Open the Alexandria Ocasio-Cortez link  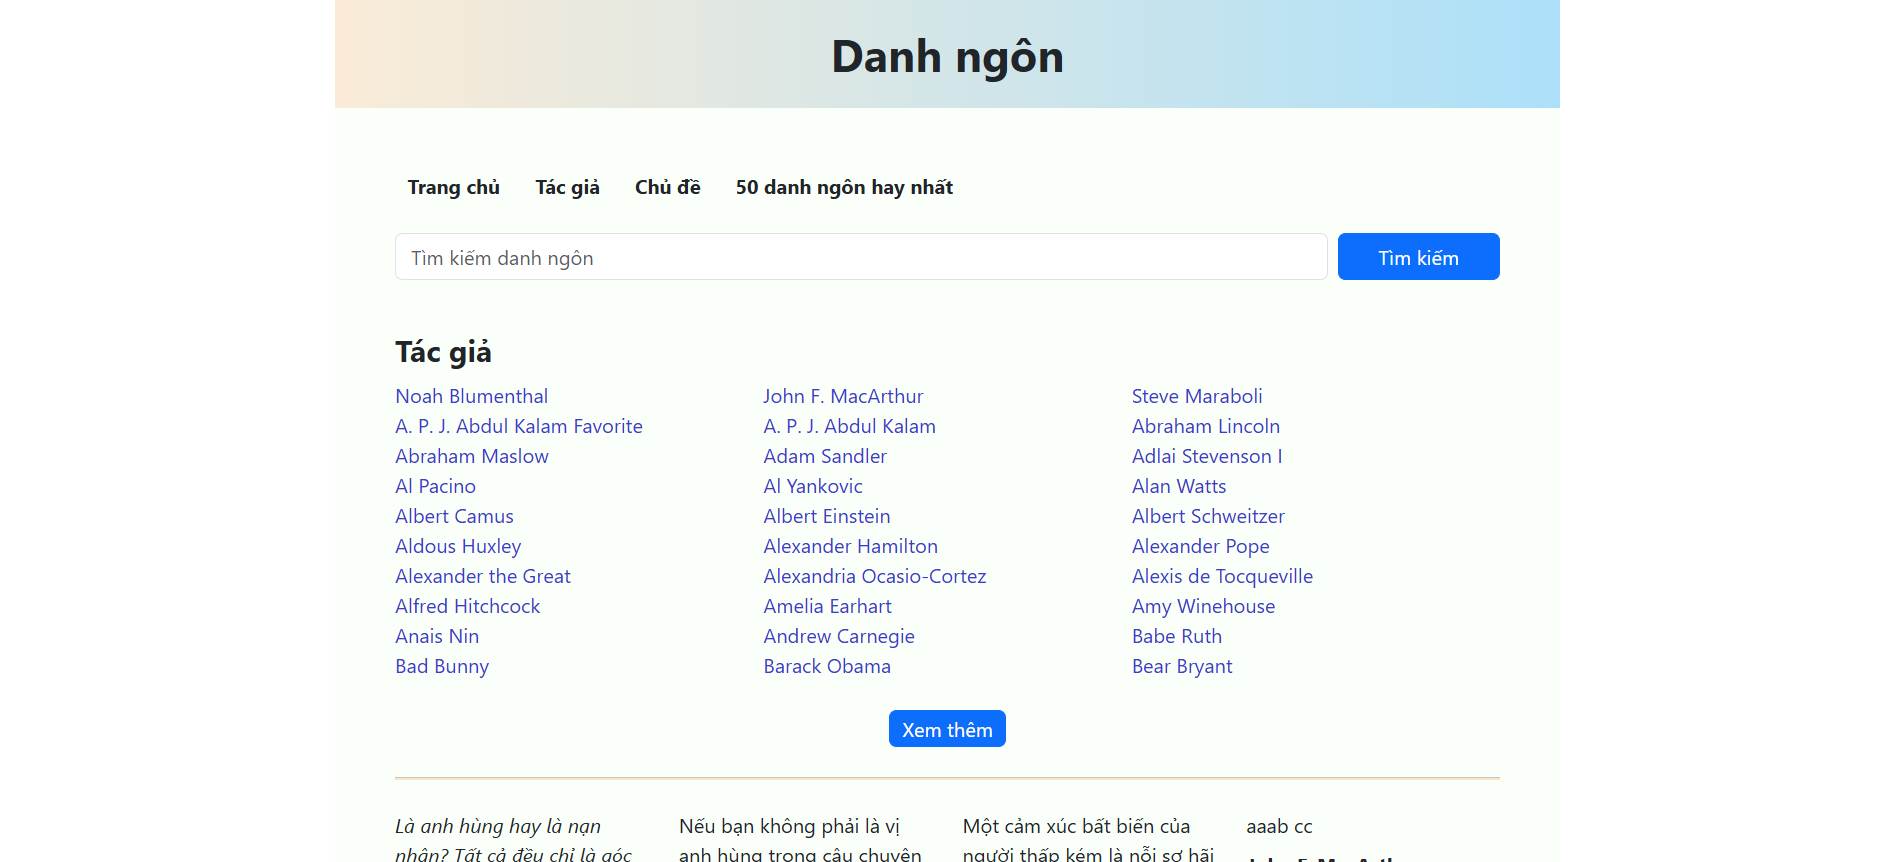pyautogui.click(x=874, y=576)
